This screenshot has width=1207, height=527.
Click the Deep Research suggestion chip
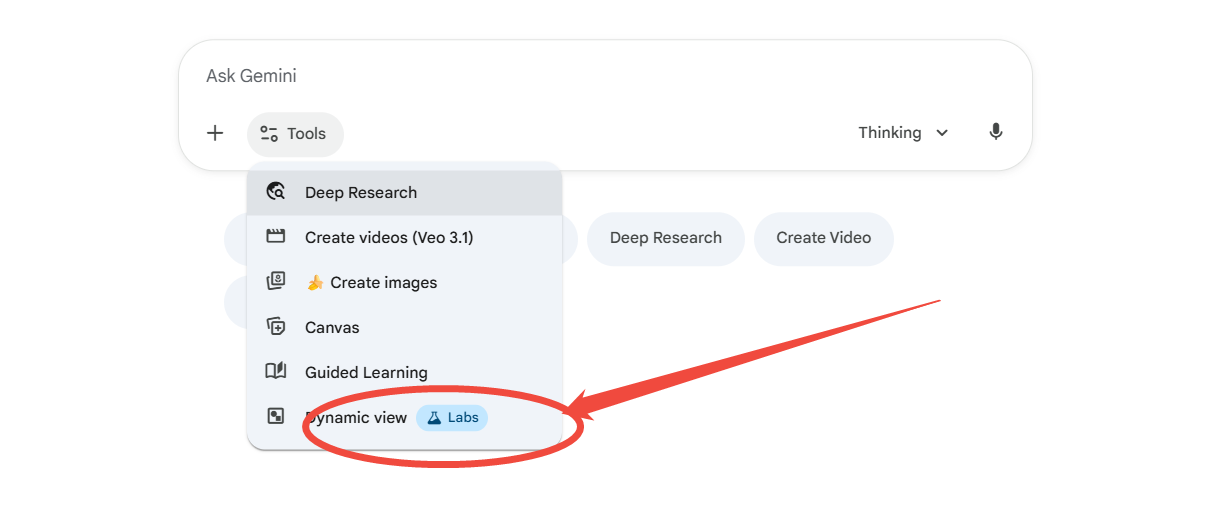(x=666, y=239)
